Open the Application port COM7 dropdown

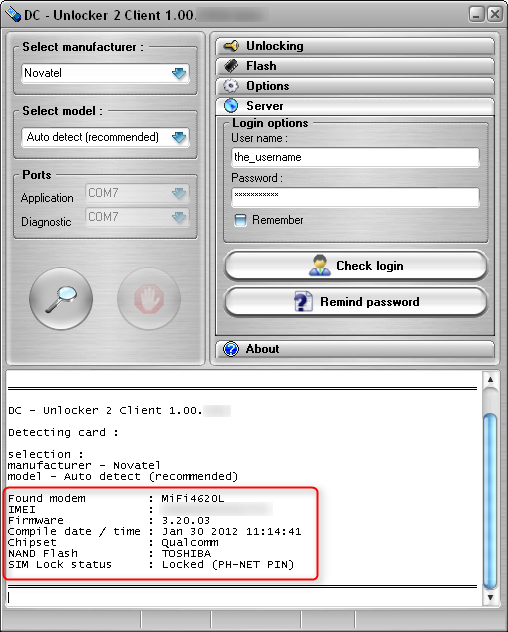click(137, 193)
